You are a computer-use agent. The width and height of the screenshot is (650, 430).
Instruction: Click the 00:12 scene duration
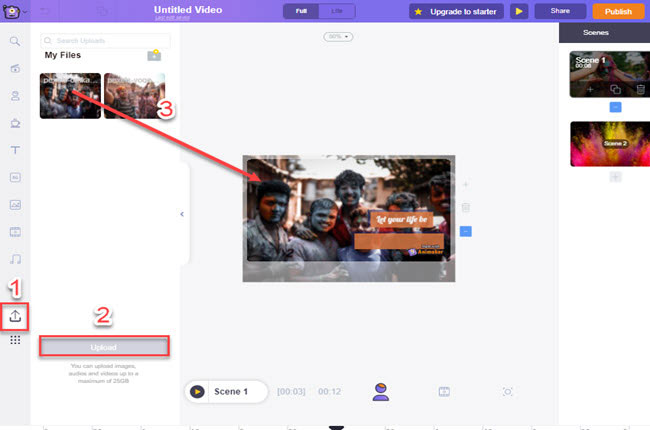click(x=330, y=391)
